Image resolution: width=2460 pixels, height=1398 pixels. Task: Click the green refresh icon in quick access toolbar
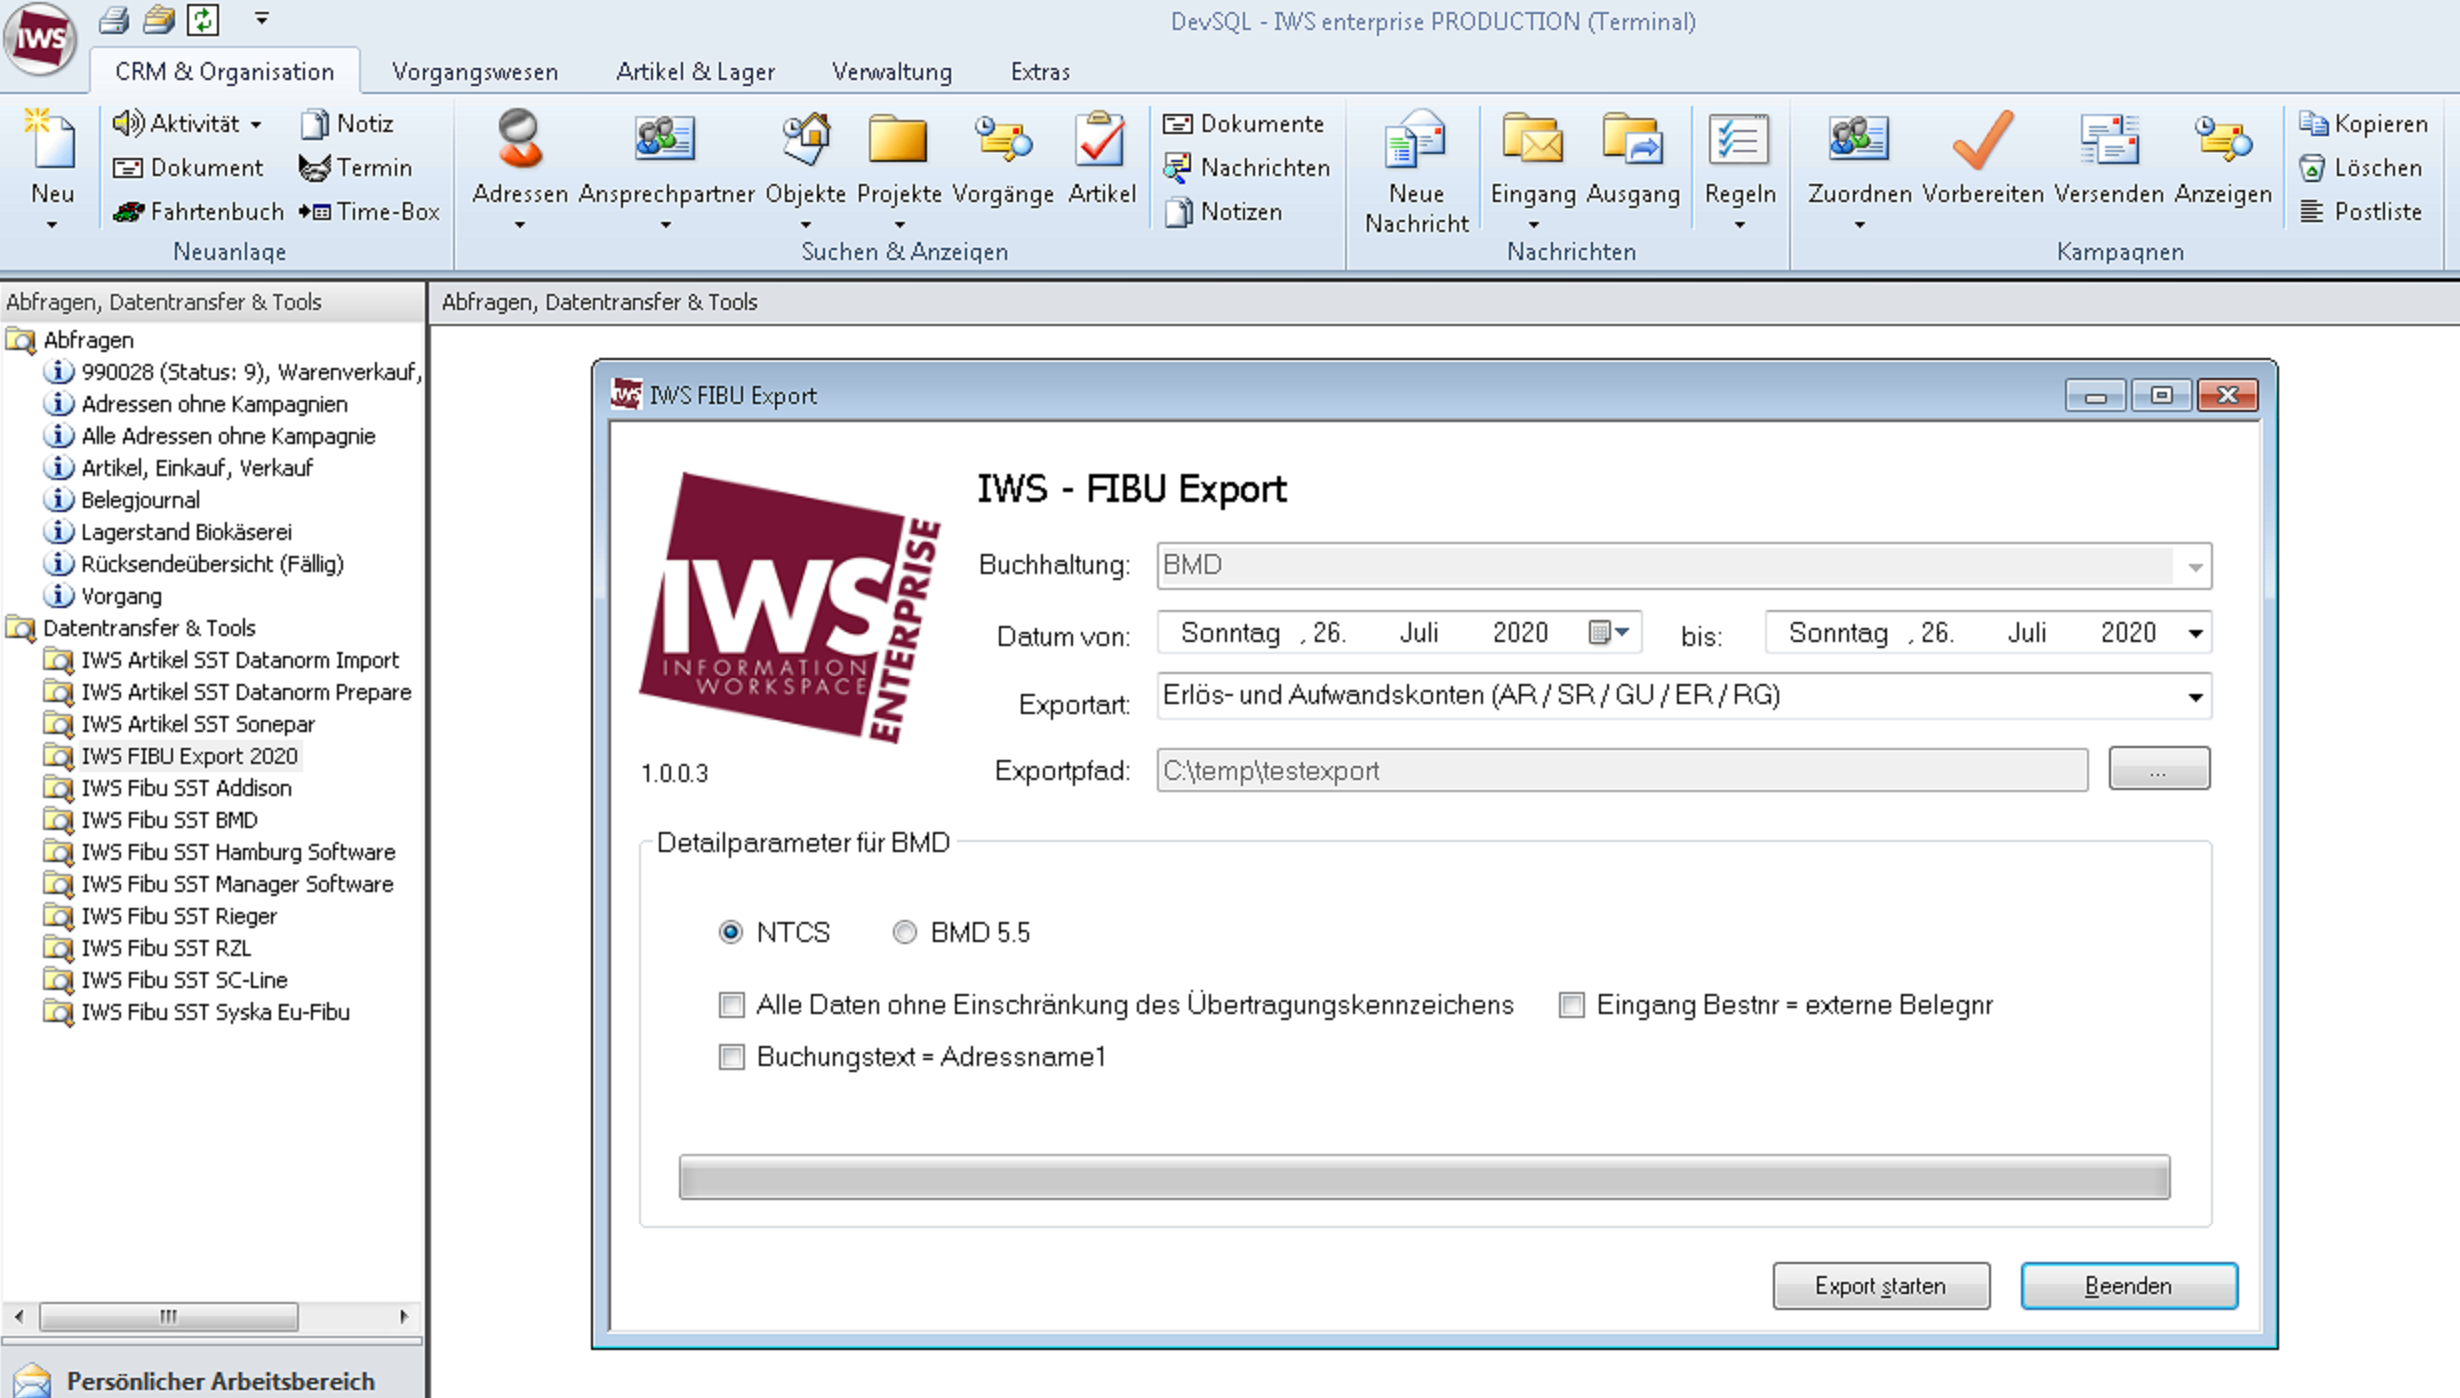[203, 19]
